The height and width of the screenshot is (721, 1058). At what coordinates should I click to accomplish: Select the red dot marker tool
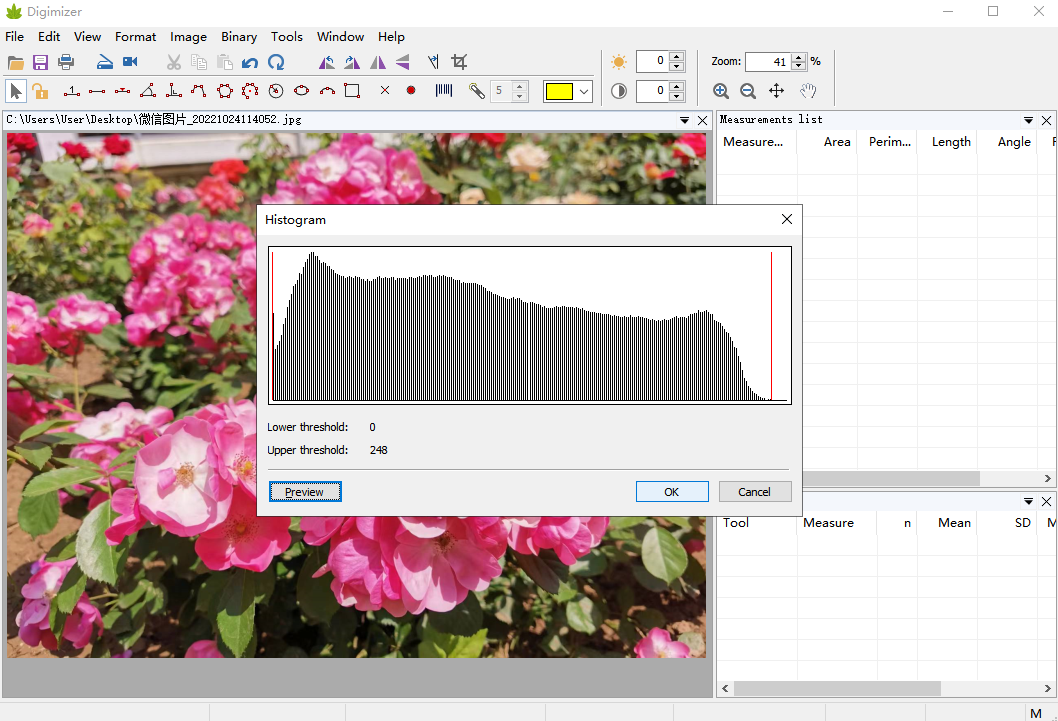[411, 90]
